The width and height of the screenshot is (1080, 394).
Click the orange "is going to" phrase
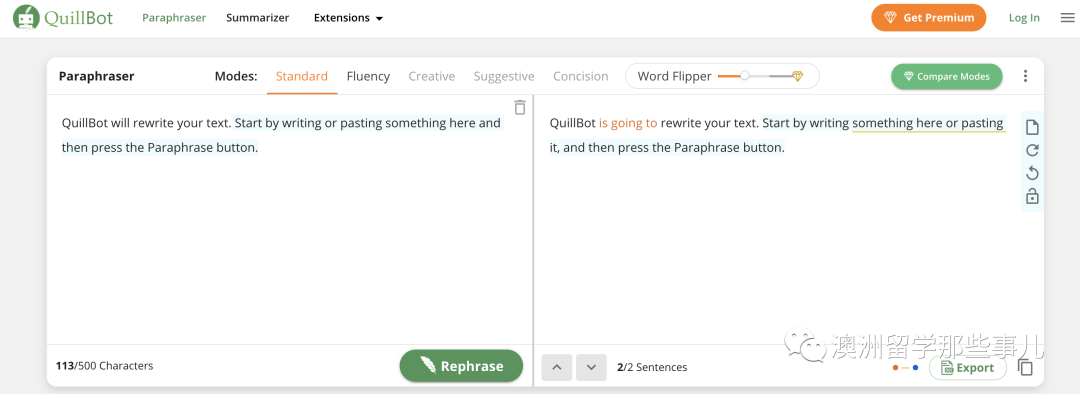click(628, 123)
